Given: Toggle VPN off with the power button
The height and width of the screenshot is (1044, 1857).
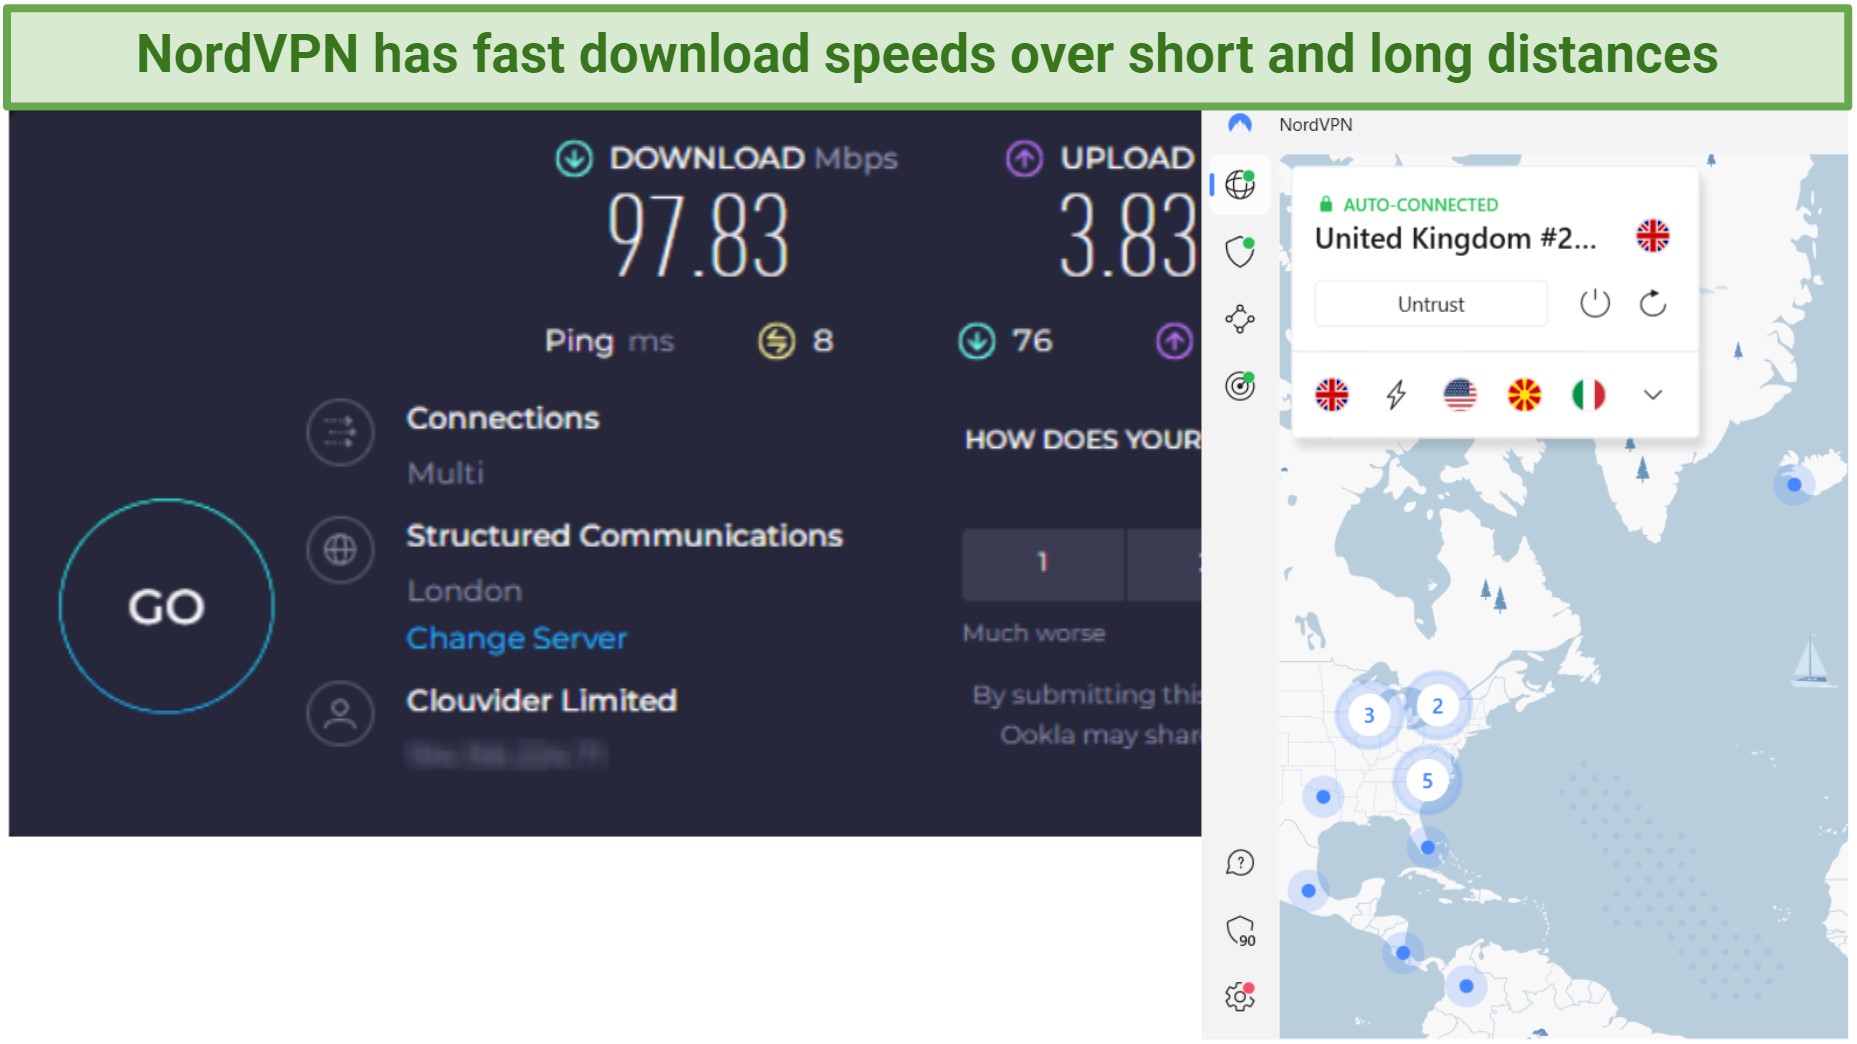Looking at the screenshot, I should tap(1594, 303).
